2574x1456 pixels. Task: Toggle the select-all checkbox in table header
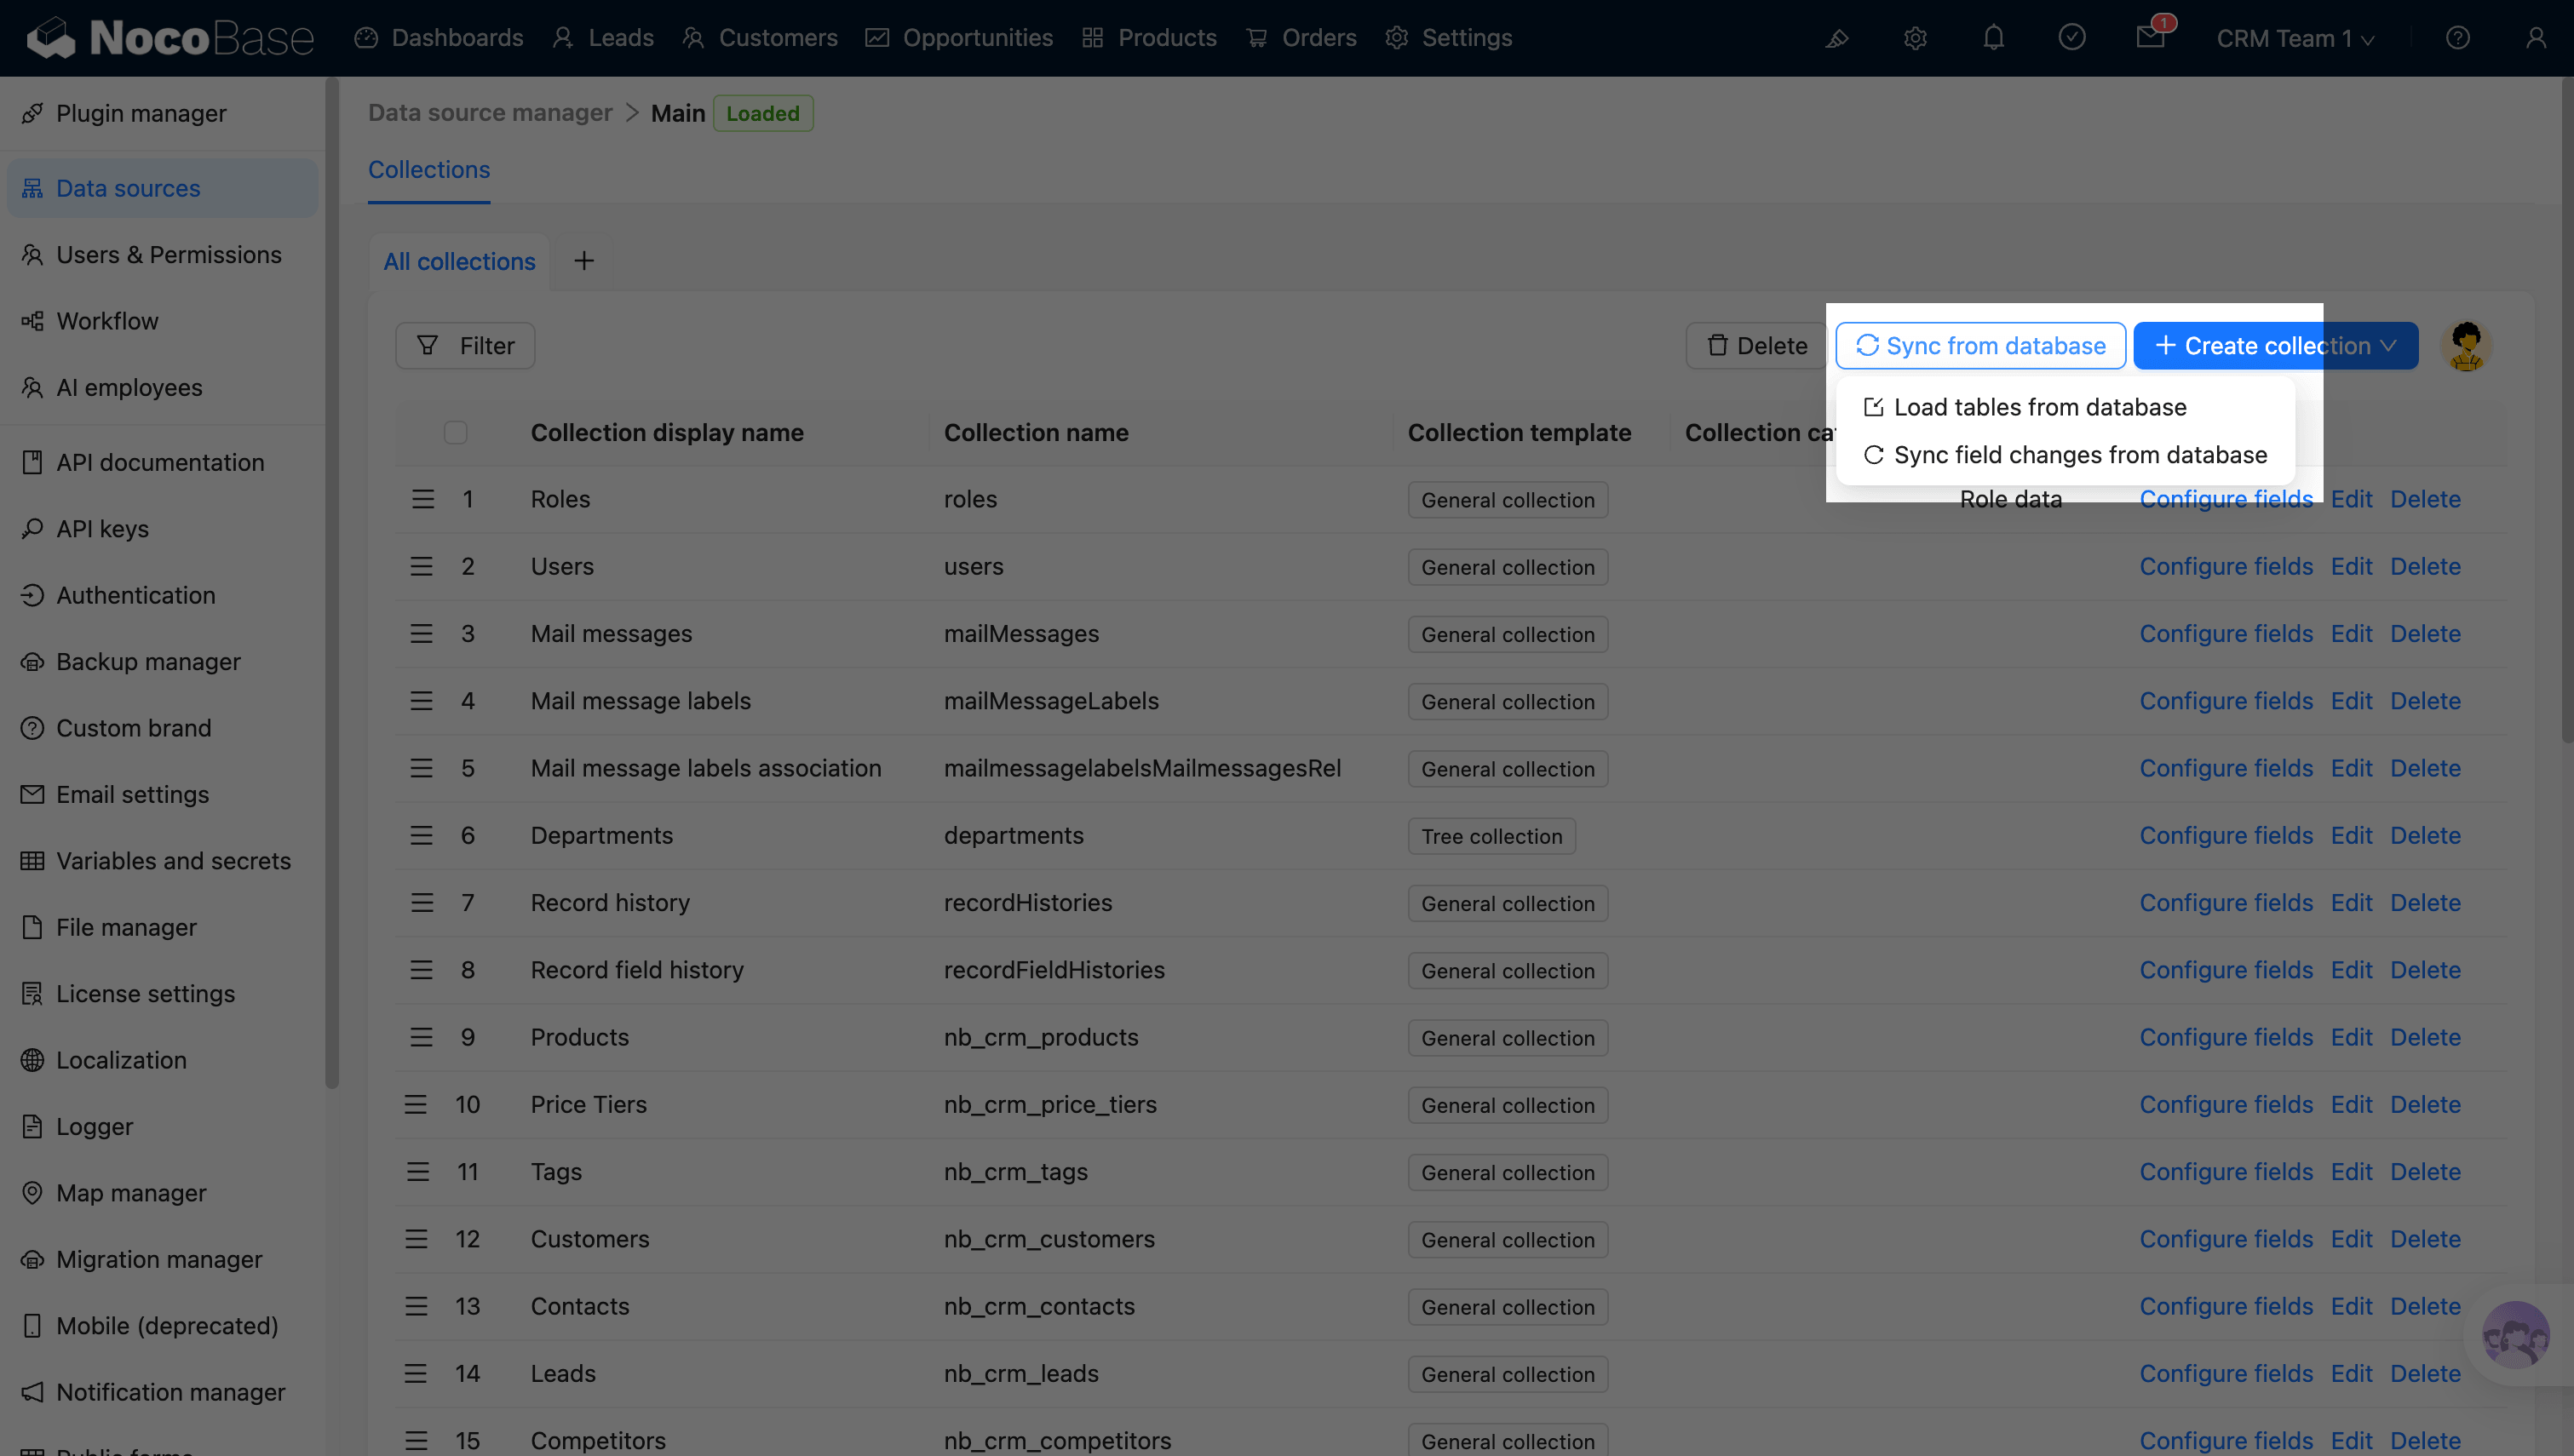point(455,433)
